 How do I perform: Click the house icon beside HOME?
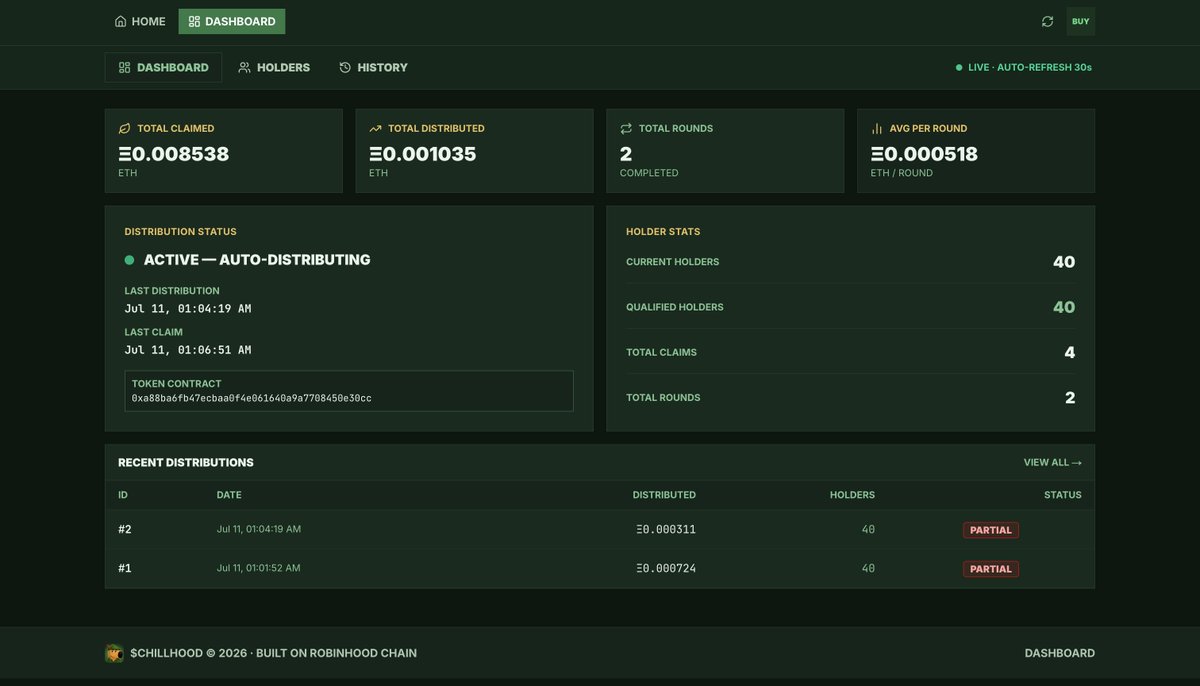click(x=121, y=21)
